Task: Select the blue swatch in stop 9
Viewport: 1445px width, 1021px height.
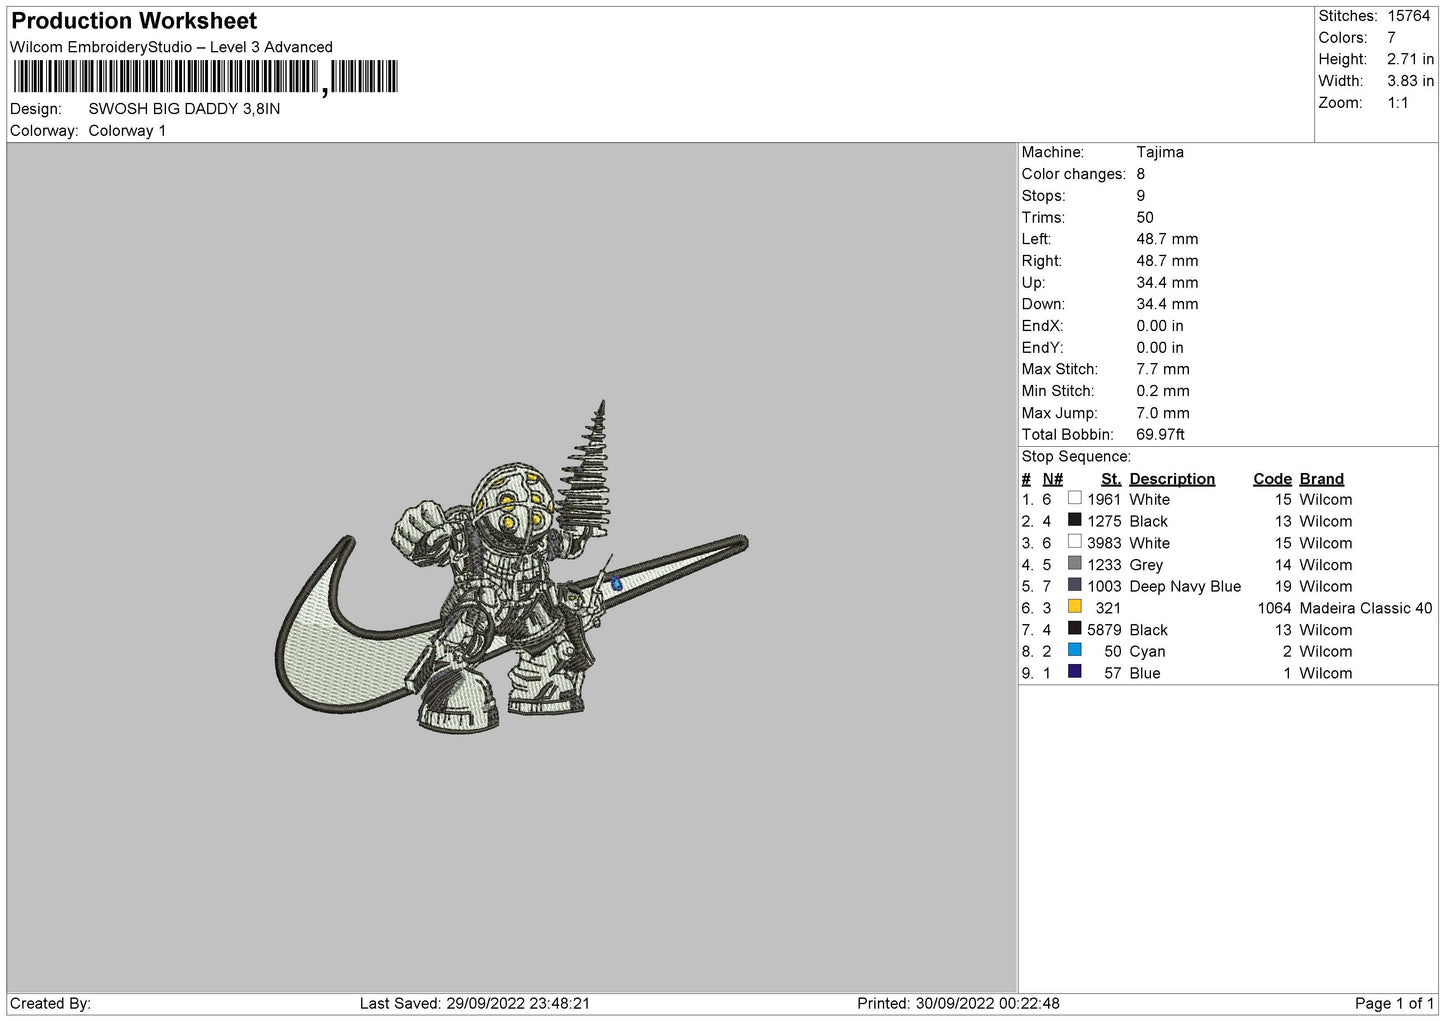Action: pos(1074,672)
